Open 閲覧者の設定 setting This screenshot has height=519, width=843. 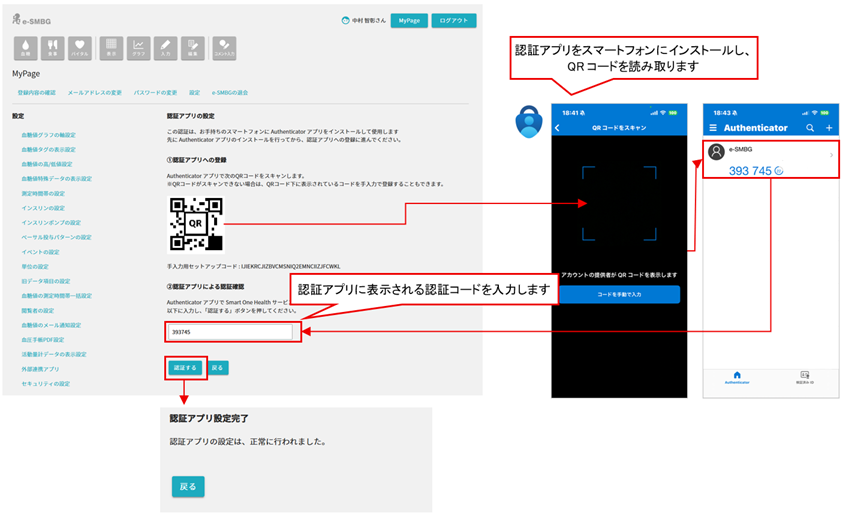[x=38, y=311]
